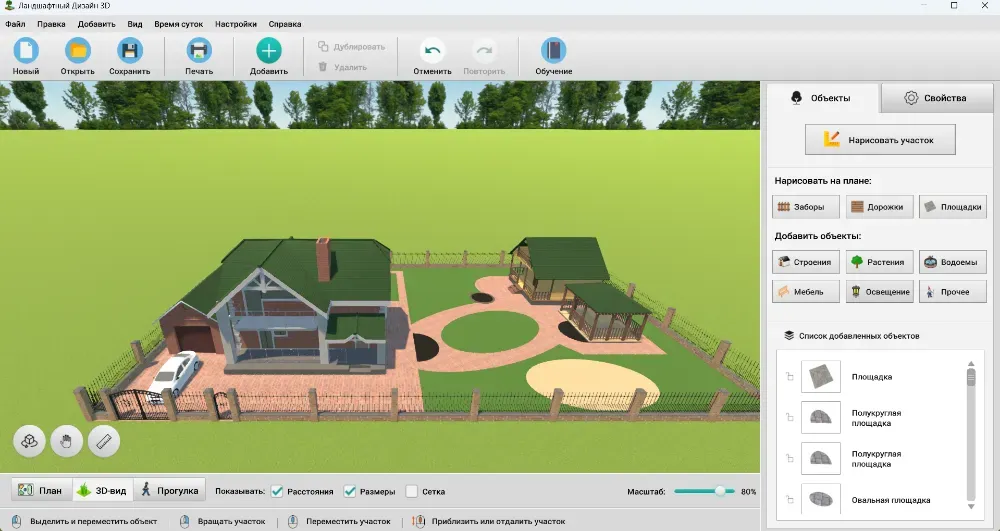
Task: Expand first Полукруглая площадка item
Action: pos(790,418)
